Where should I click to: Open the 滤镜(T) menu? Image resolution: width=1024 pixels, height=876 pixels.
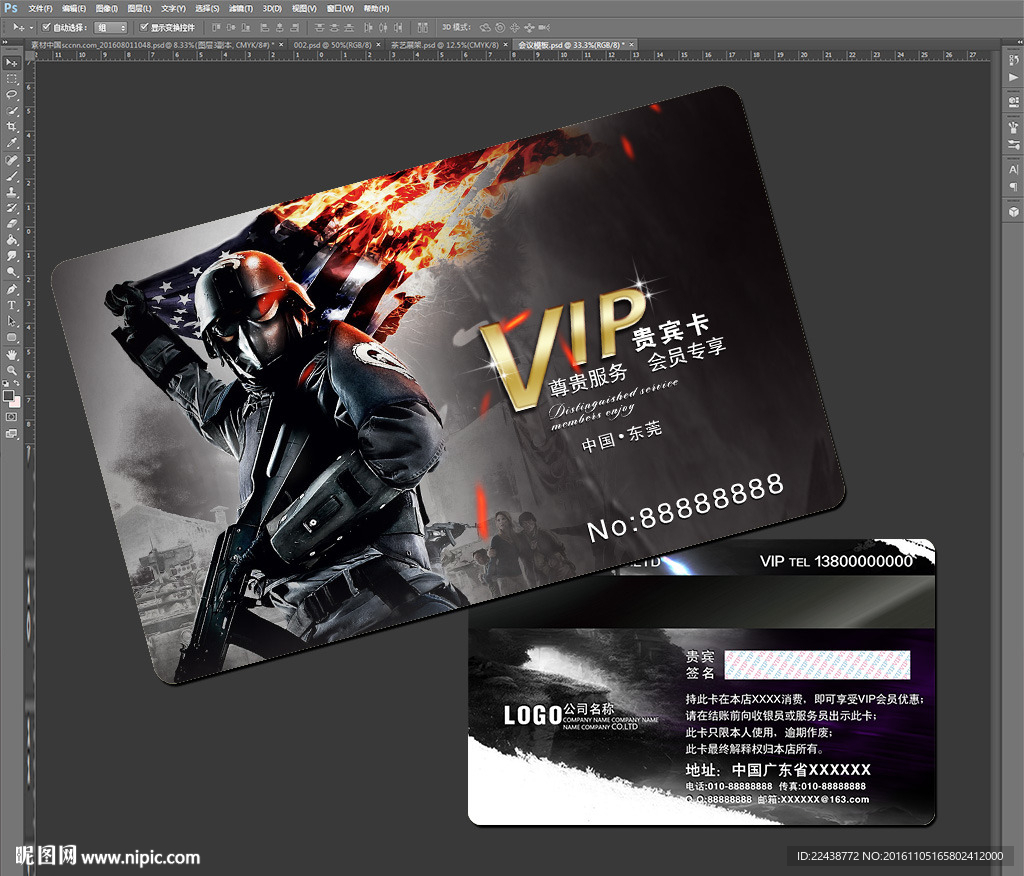tap(241, 8)
